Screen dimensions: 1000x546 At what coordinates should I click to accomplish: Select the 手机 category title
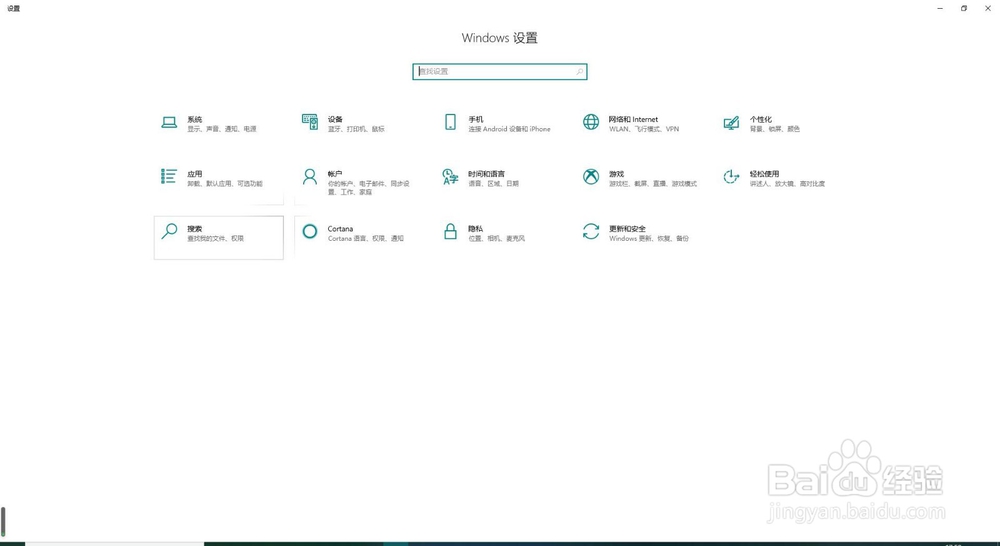coord(476,119)
